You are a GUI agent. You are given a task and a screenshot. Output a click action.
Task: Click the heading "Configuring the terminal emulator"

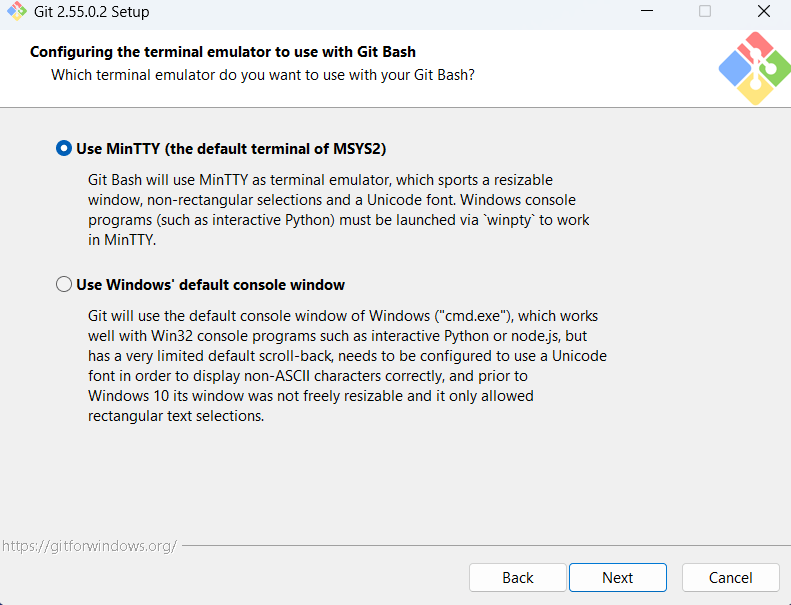click(222, 52)
